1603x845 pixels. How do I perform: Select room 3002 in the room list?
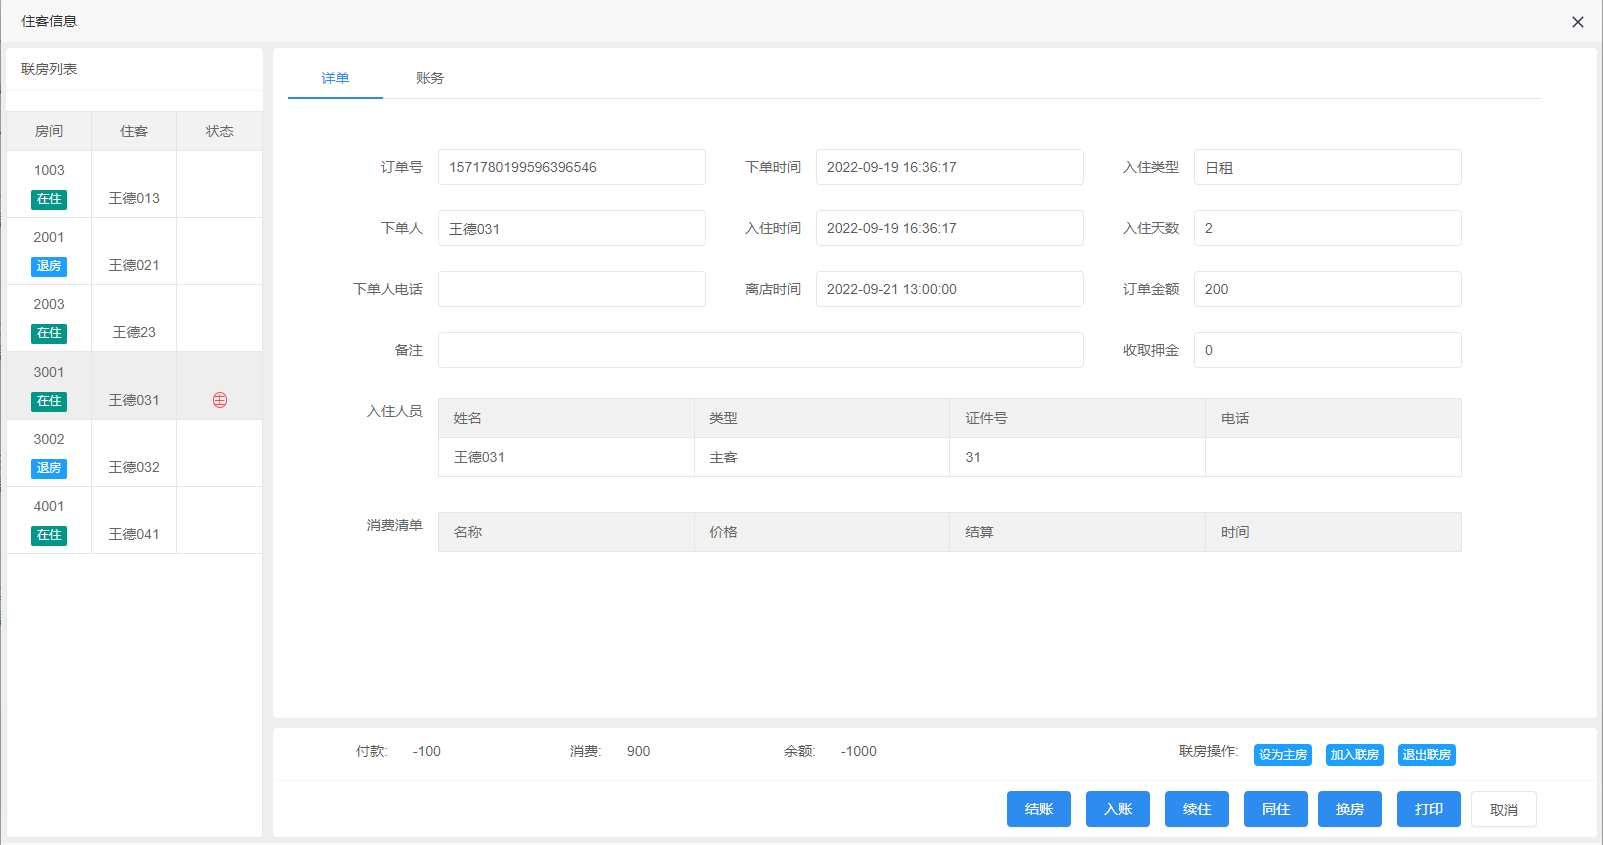click(x=134, y=453)
